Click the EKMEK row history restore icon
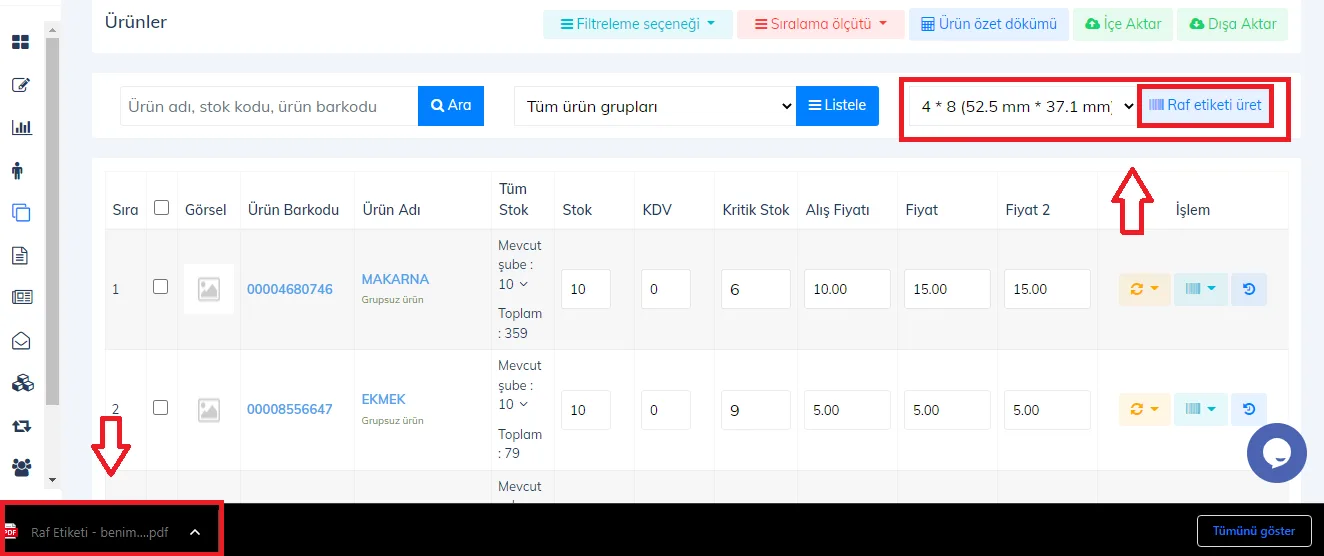Viewport: 1324px width, 556px height. click(x=1249, y=409)
